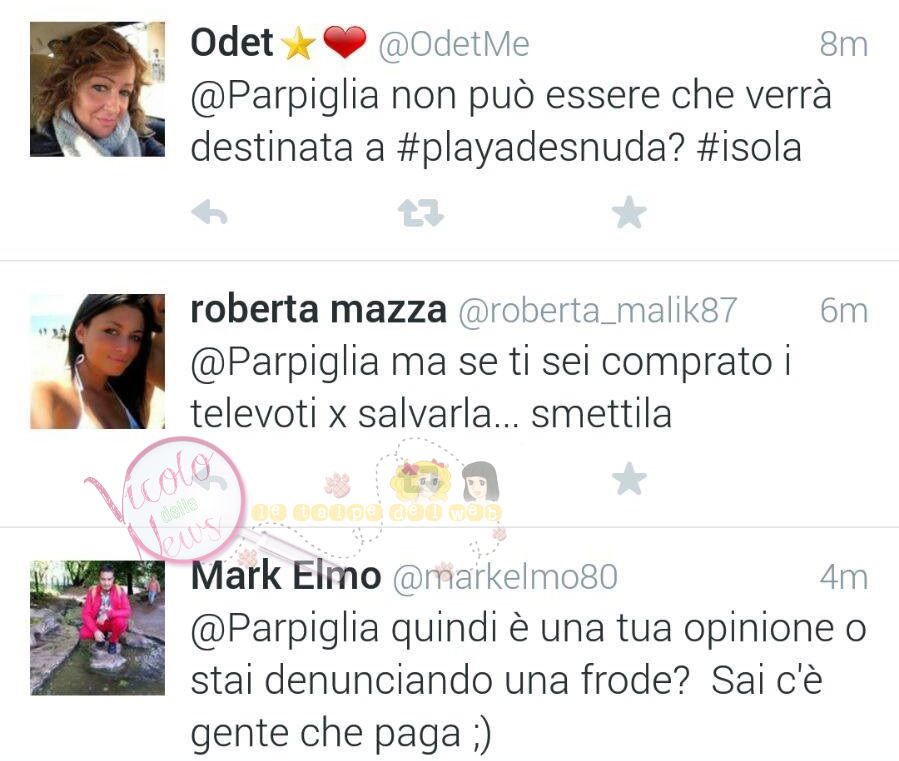Open roberta mazza's profile picture
The image size is (899, 761).
[x=97, y=361]
